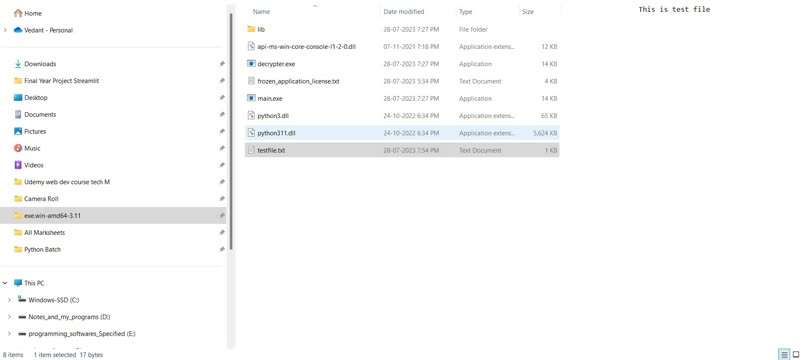Click the main.exe application icon
Image resolution: width=804 pixels, height=360 pixels.
(x=251, y=98)
